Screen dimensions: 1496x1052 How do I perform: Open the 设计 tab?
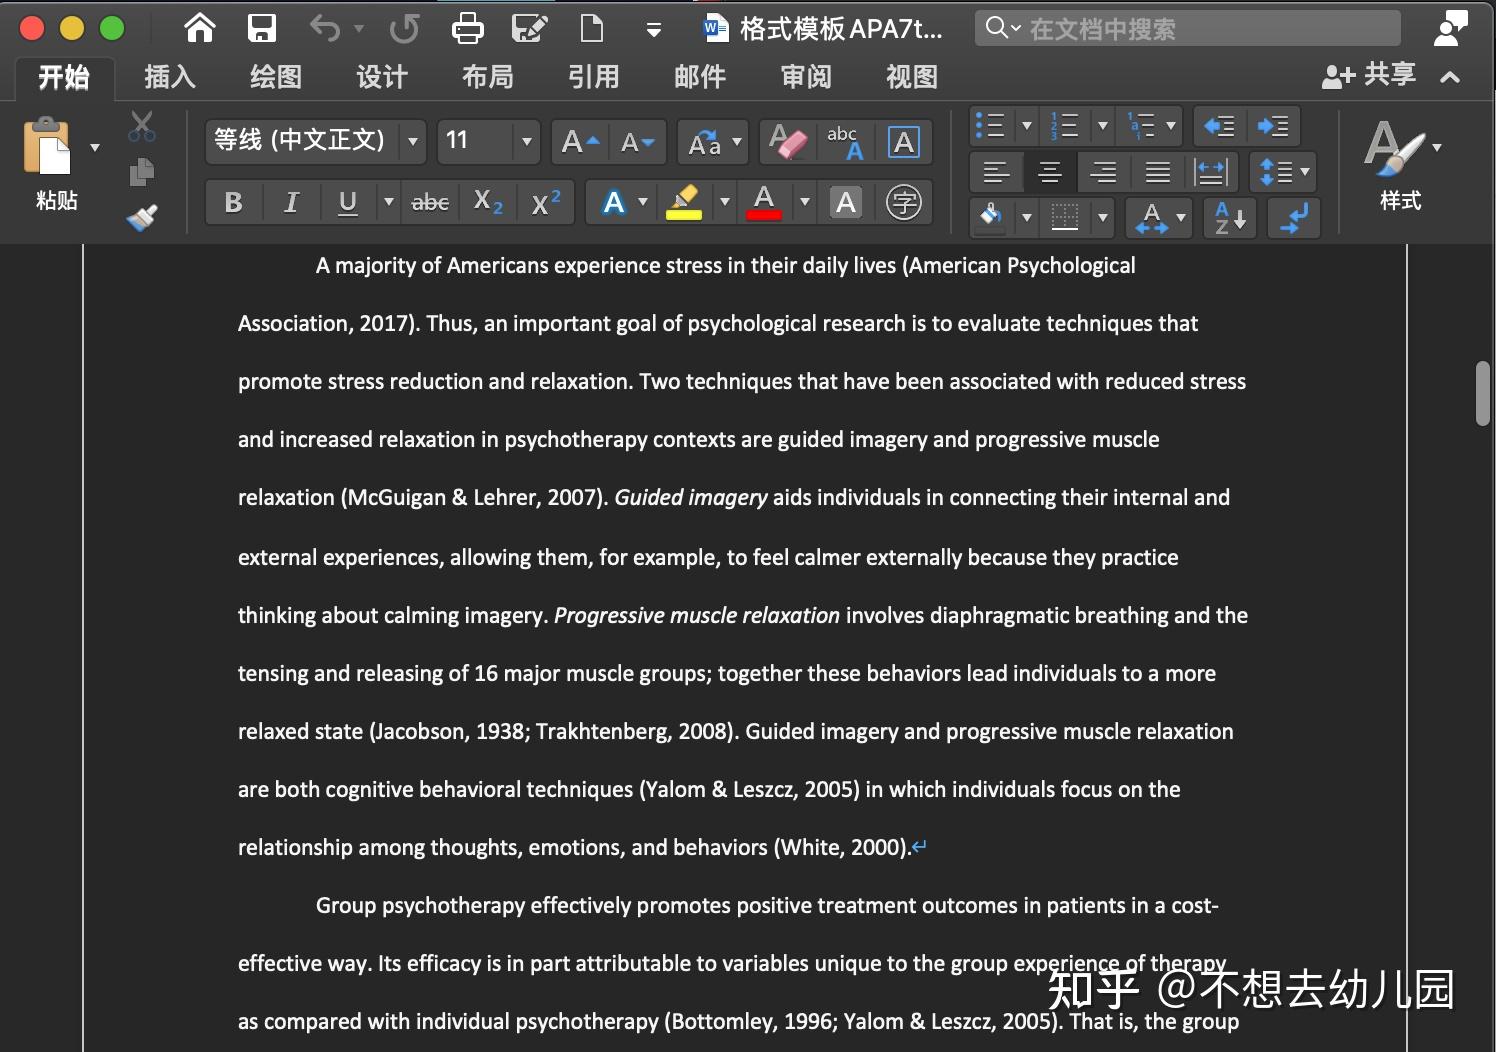coord(382,77)
